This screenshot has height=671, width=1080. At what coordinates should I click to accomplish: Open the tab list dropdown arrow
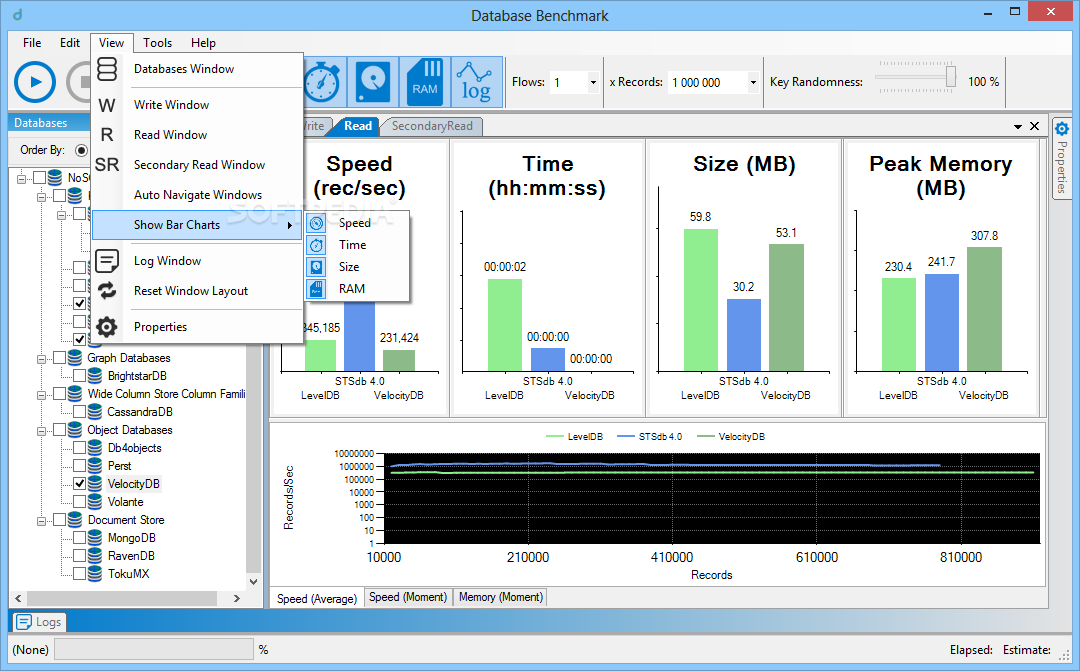(1017, 127)
